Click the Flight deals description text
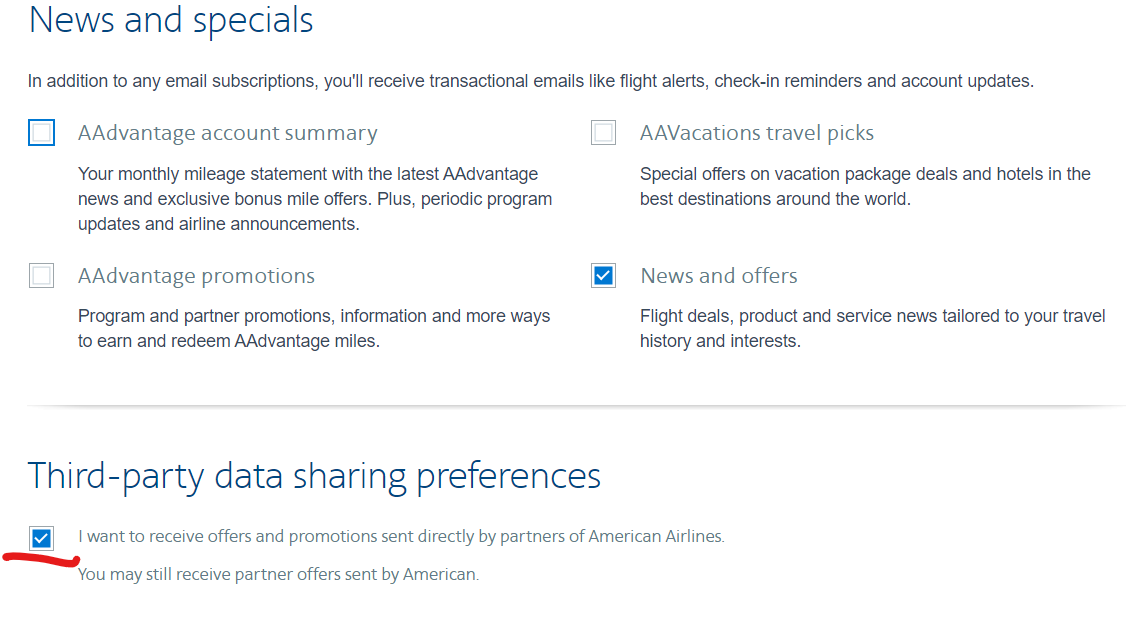The width and height of the screenshot is (1126, 630). point(873,328)
